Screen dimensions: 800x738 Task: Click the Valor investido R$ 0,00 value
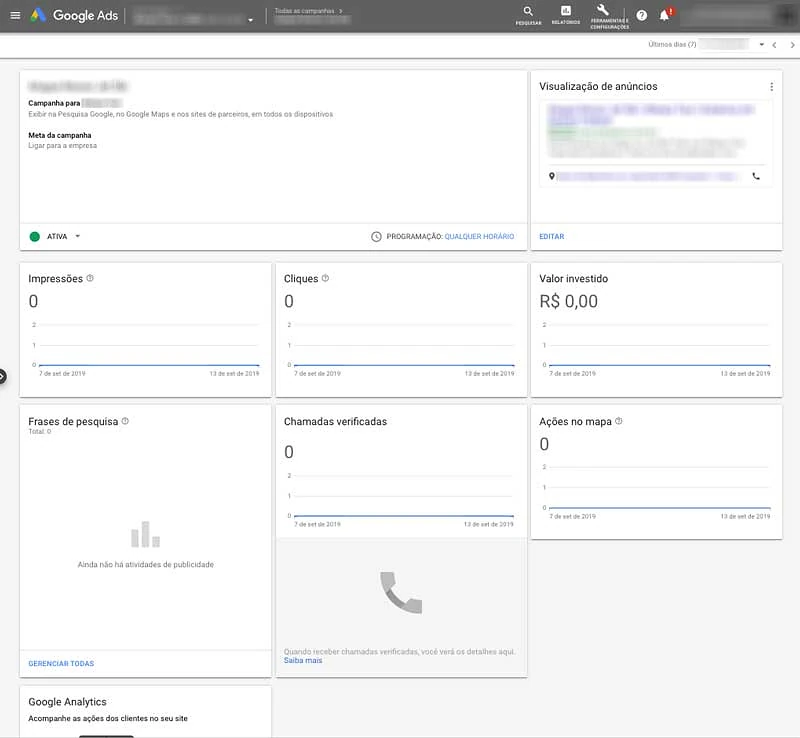pos(568,301)
